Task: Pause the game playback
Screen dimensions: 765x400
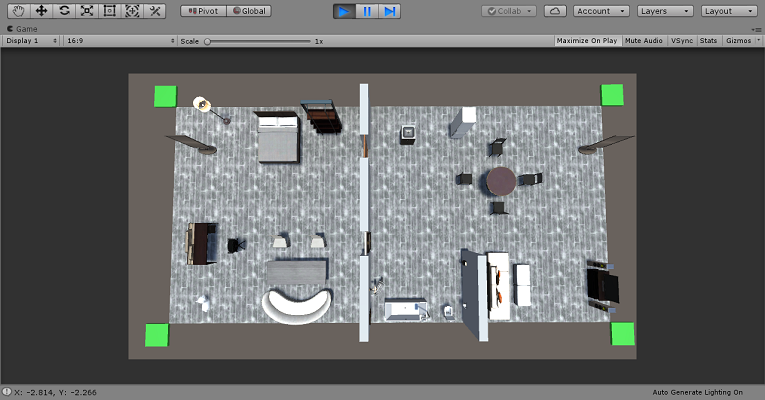Action: tap(367, 11)
